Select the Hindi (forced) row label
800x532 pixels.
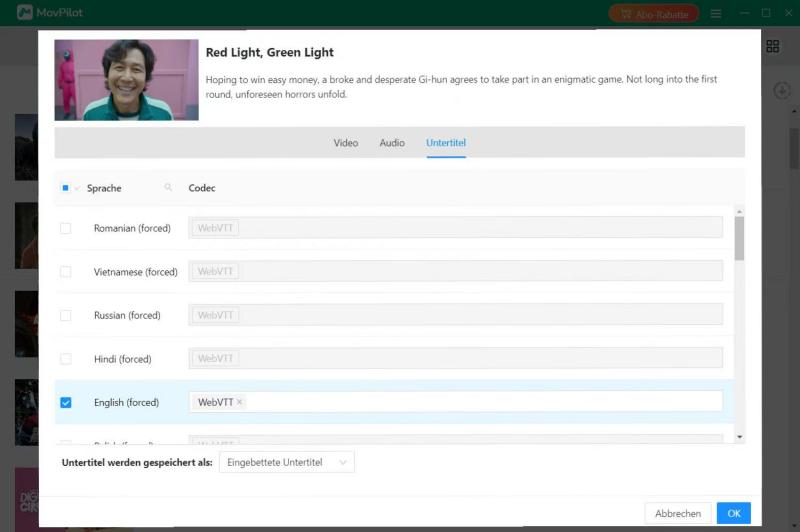(x=122, y=359)
